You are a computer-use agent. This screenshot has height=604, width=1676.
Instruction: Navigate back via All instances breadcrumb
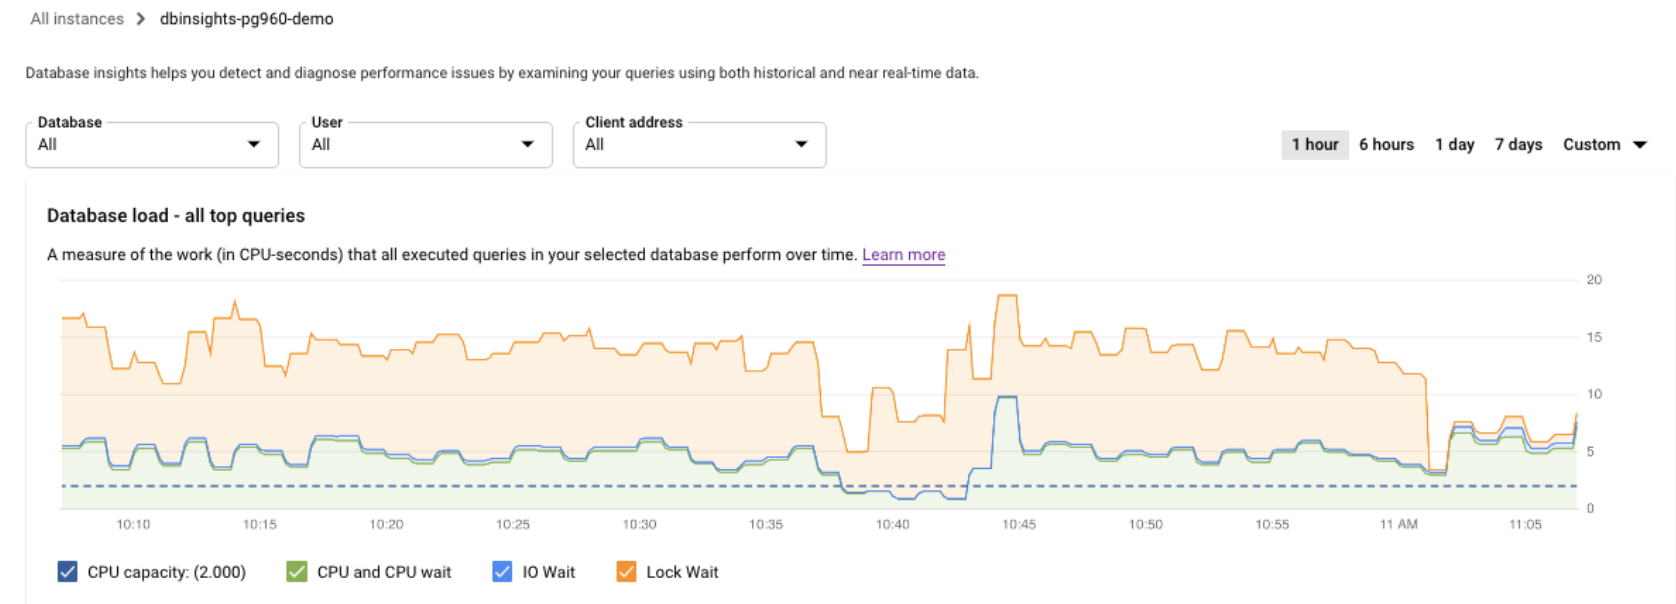tap(78, 18)
